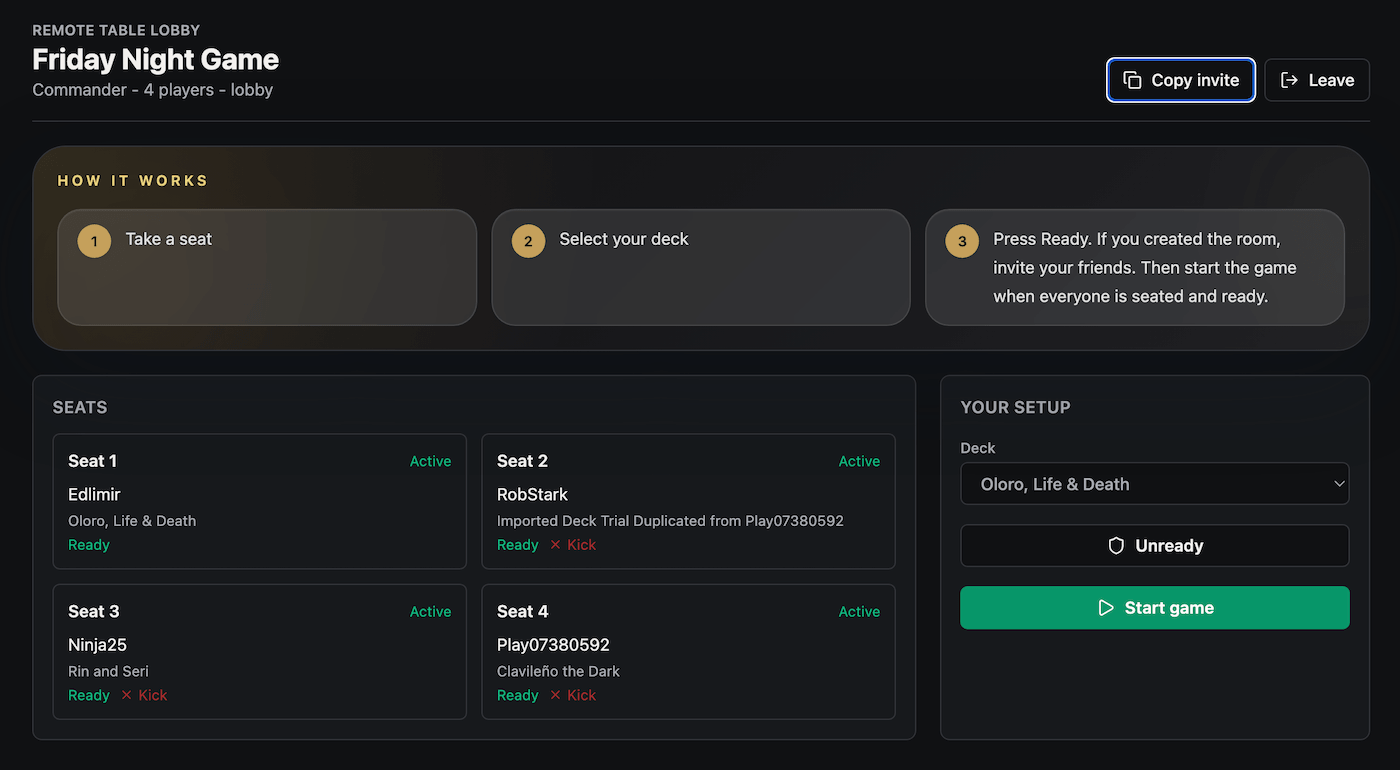Toggle readiness with the Unready button
Image resolution: width=1400 pixels, height=770 pixels.
click(1155, 546)
